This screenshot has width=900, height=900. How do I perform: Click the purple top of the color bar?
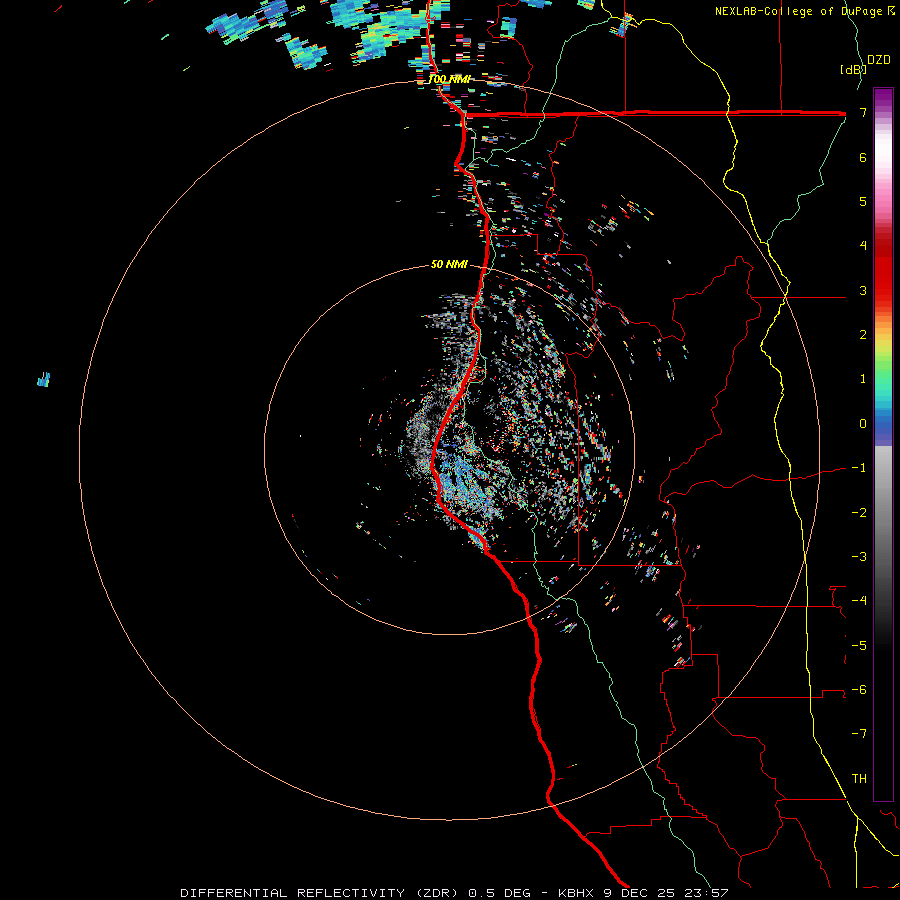click(x=883, y=98)
